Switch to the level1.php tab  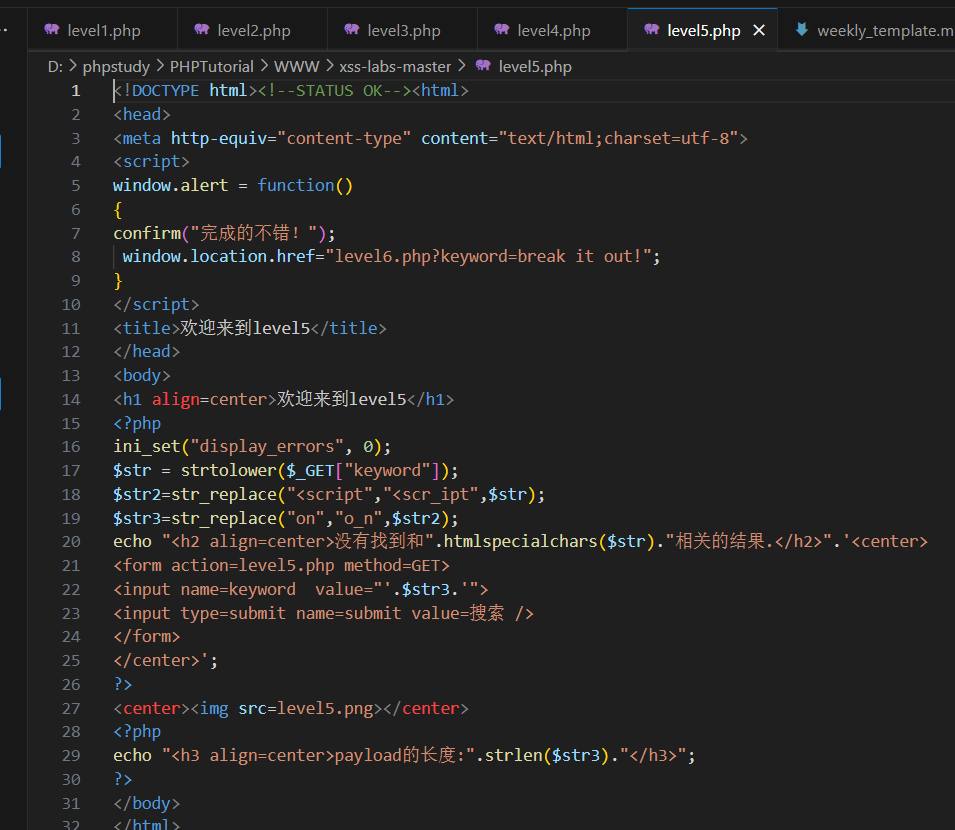[x=102, y=30]
